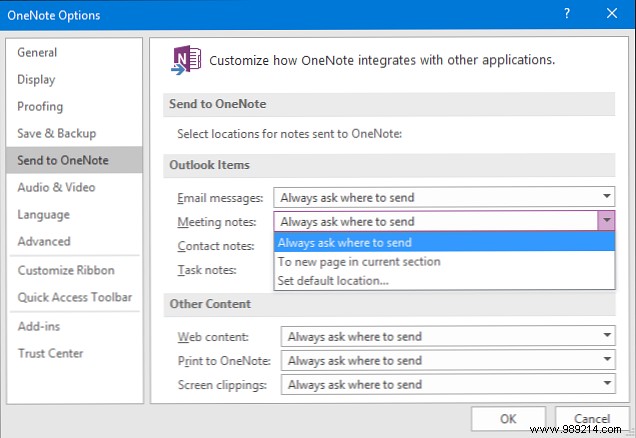Viewport: 636px width, 438px height.
Task: Click the Task notes label
Action: pos(207,270)
